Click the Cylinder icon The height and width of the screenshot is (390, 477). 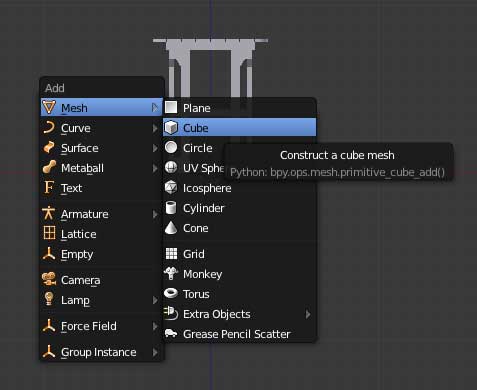[x=171, y=207]
